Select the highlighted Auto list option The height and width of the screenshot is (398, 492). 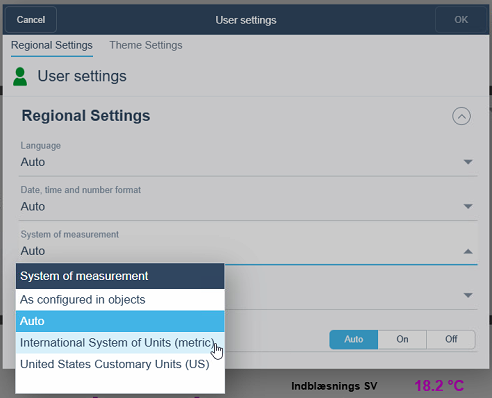(x=120, y=321)
